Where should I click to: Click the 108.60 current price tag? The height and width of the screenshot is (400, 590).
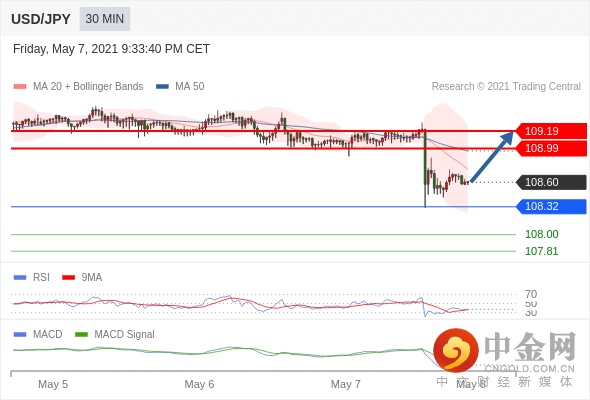coord(551,182)
